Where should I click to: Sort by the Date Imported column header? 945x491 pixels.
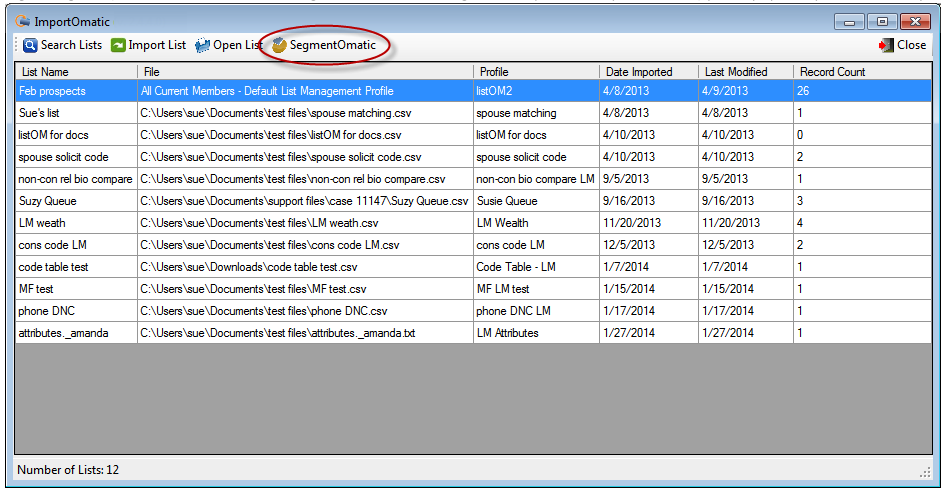pyautogui.click(x=649, y=72)
